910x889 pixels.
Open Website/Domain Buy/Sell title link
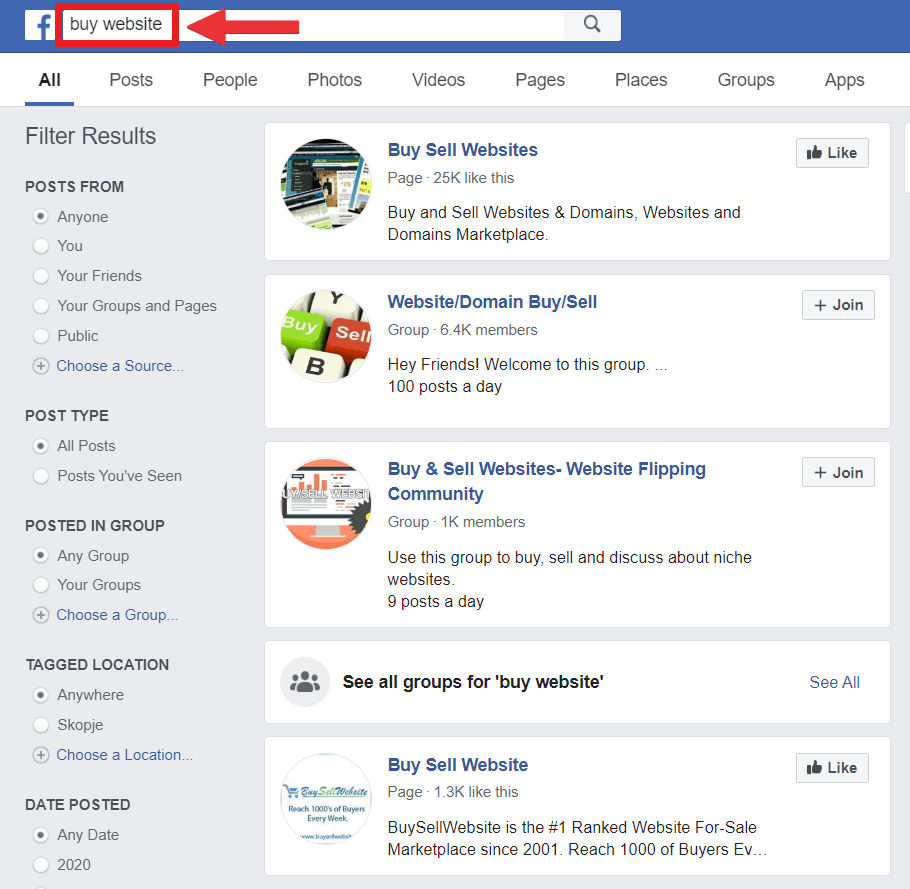[492, 302]
